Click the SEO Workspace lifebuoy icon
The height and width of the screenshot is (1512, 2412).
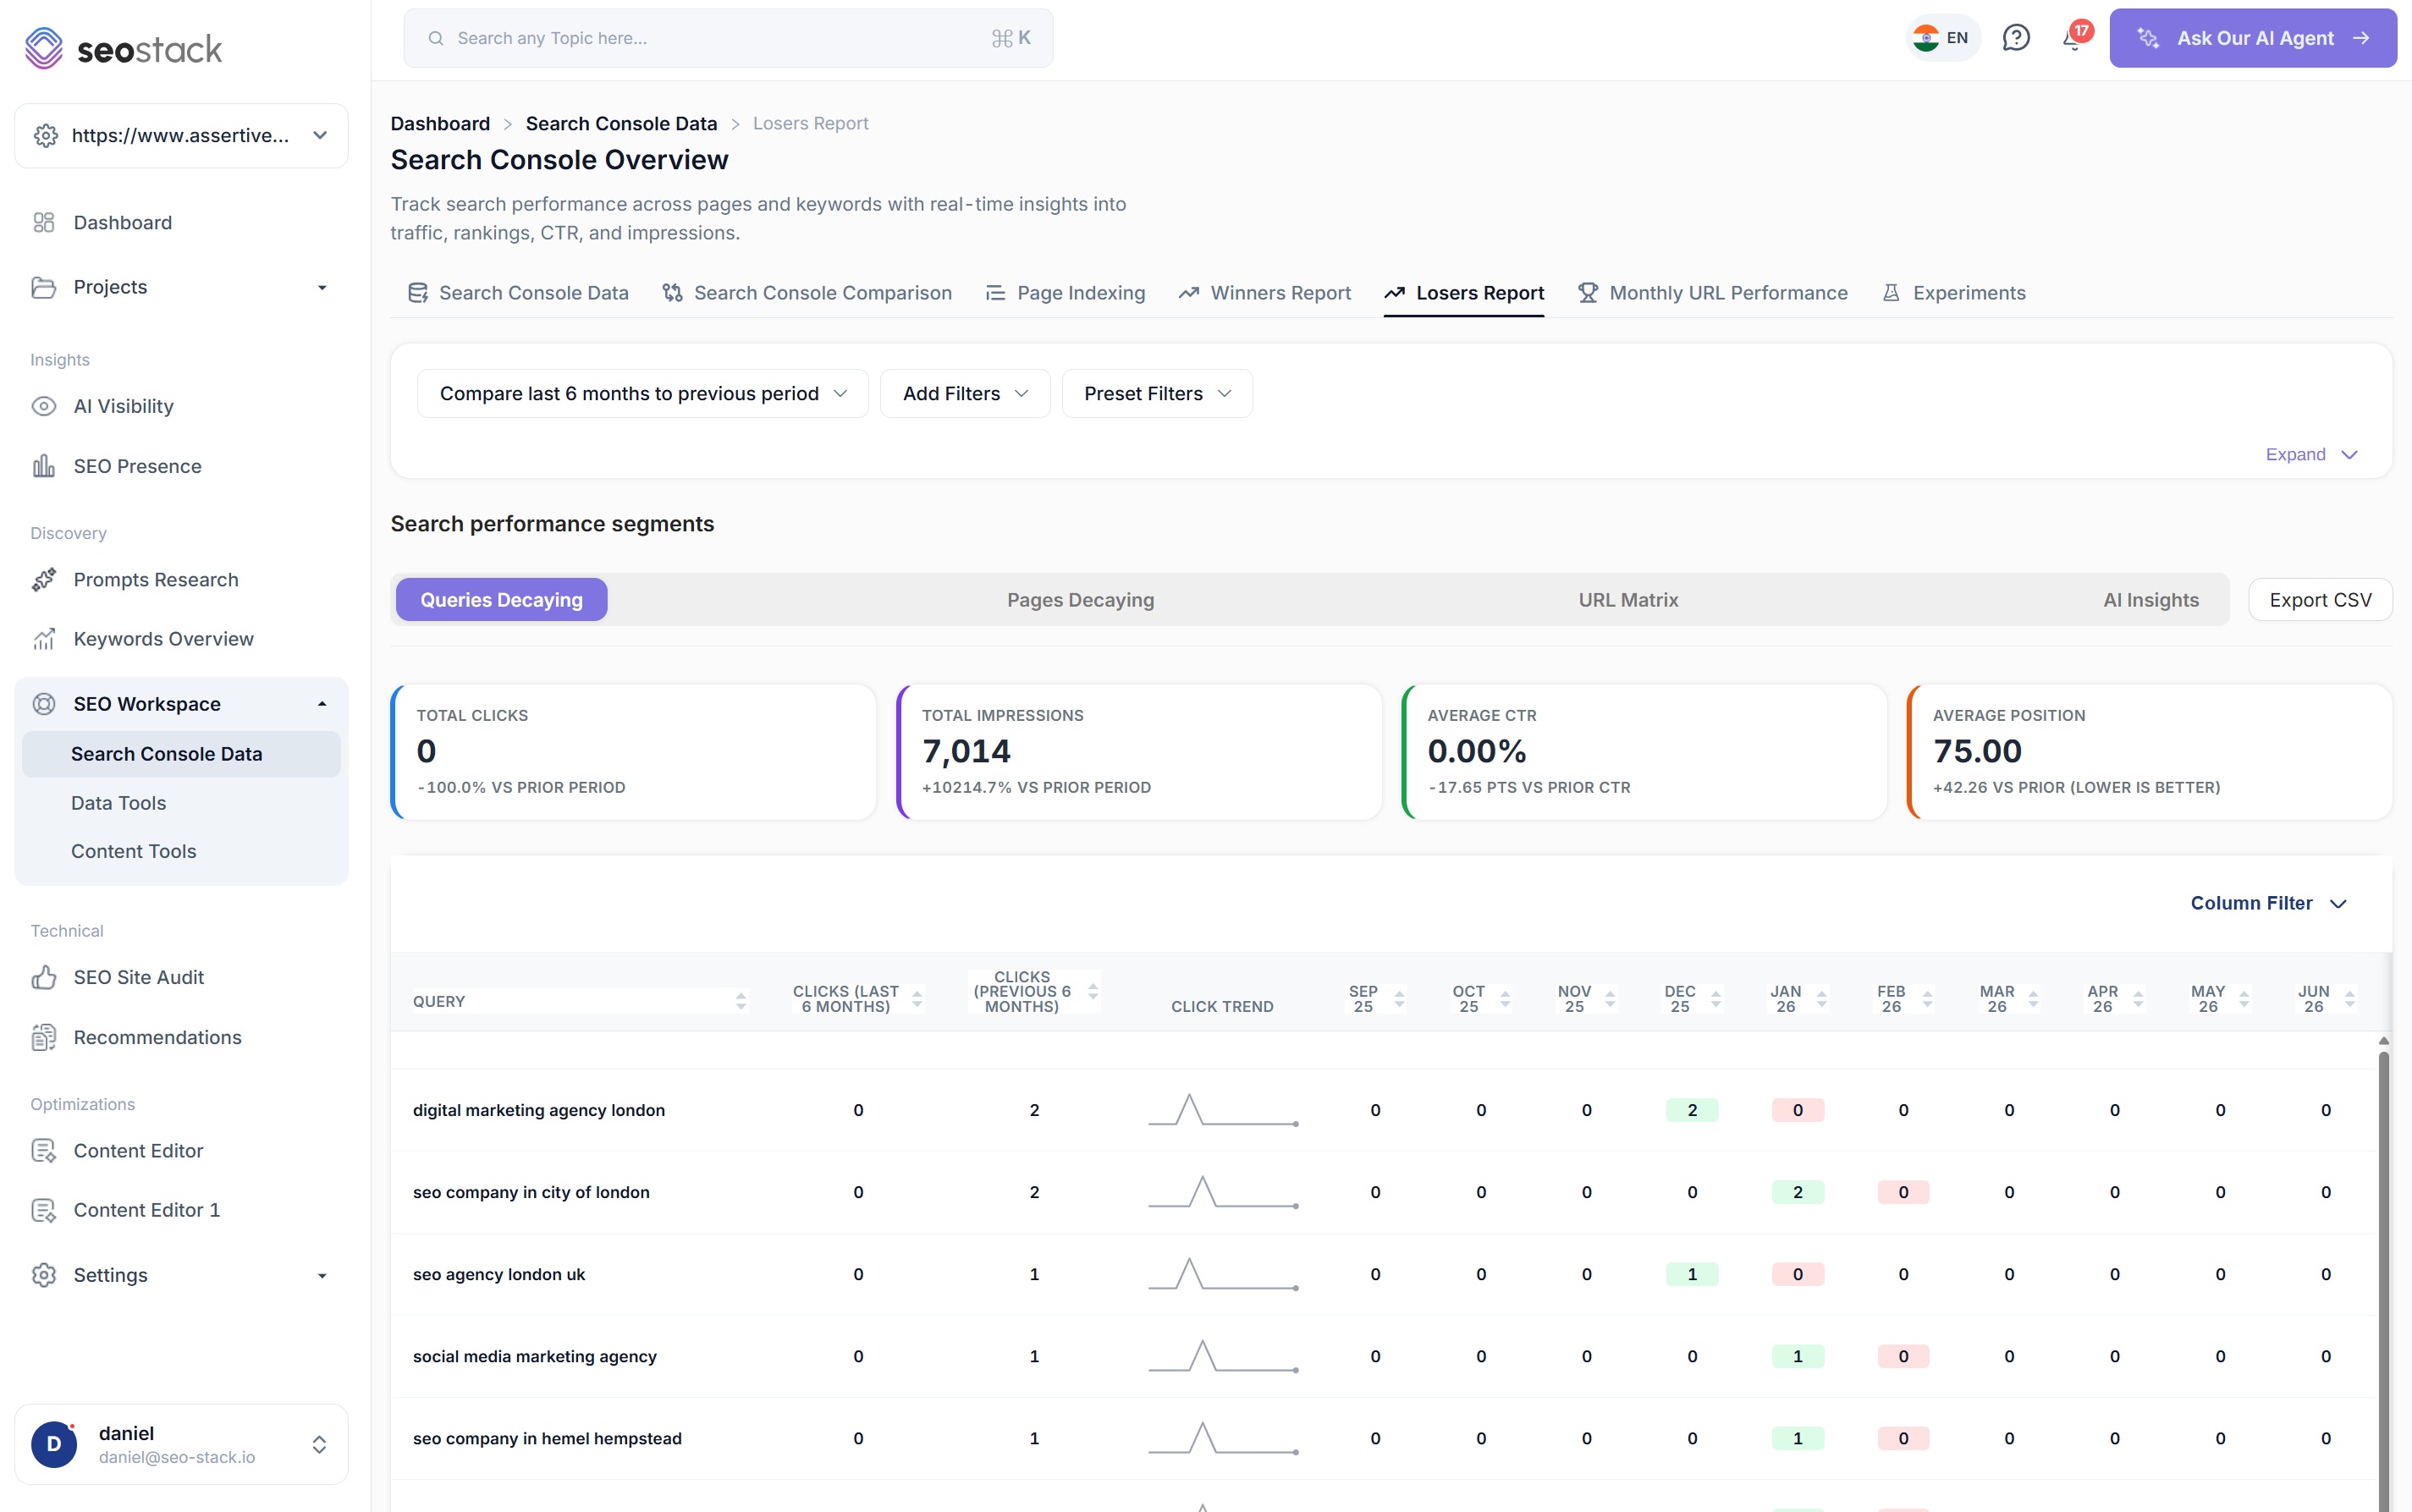click(44, 704)
